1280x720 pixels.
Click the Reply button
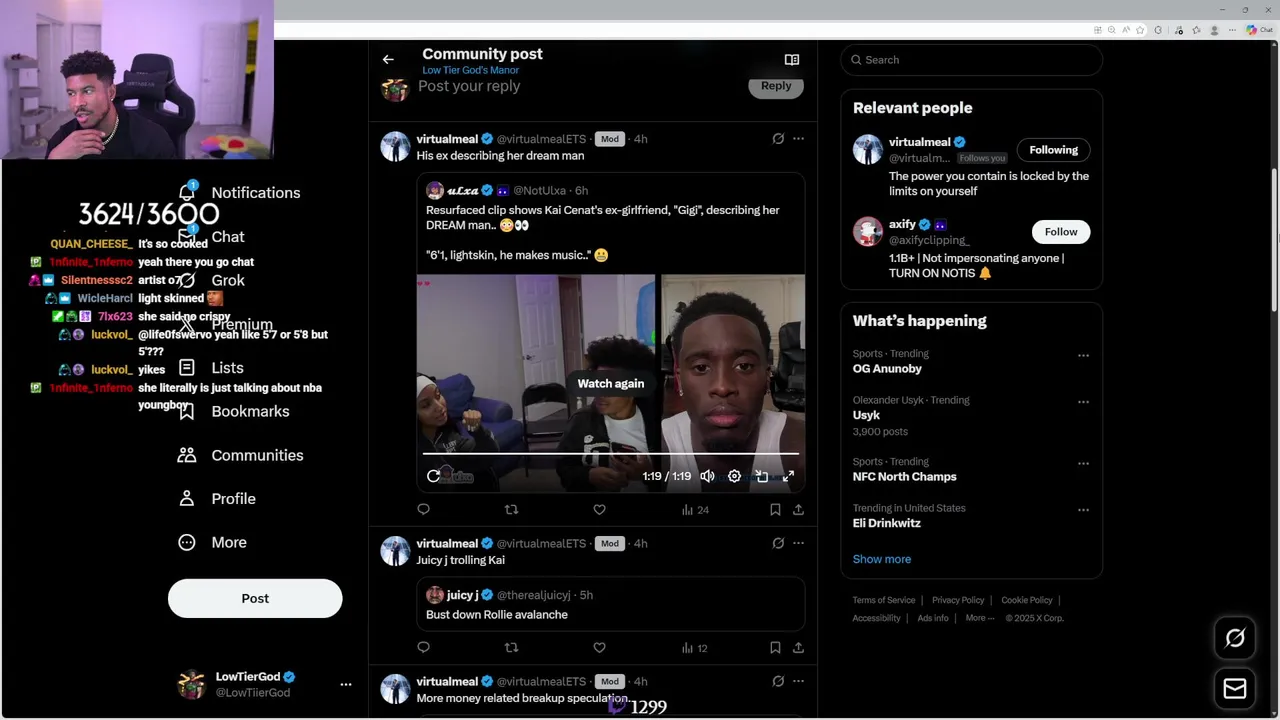pyautogui.click(x=776, y=86)
